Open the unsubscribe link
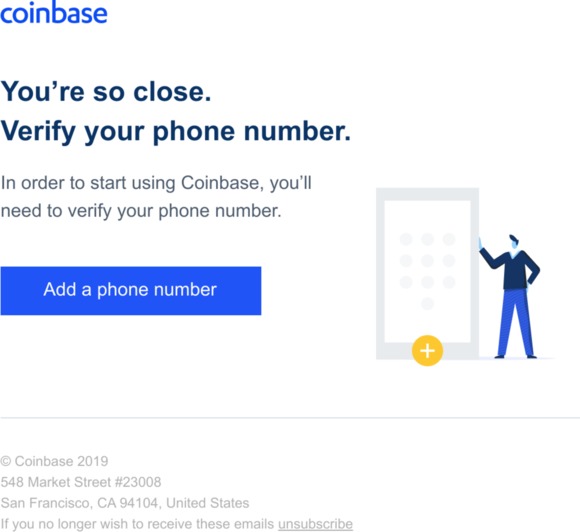Viewport: 580px width, 532px height. pos(315,524)
